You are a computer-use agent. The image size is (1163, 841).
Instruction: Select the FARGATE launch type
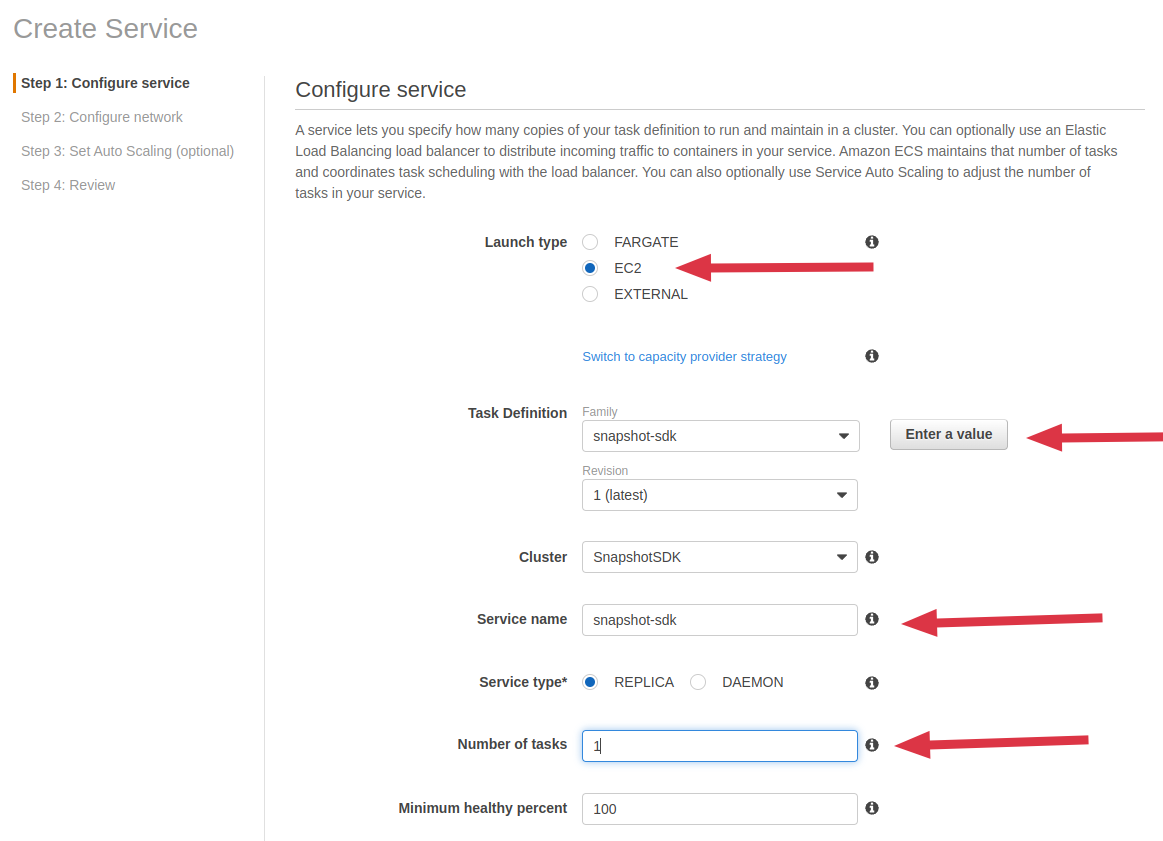coord(590,242)
